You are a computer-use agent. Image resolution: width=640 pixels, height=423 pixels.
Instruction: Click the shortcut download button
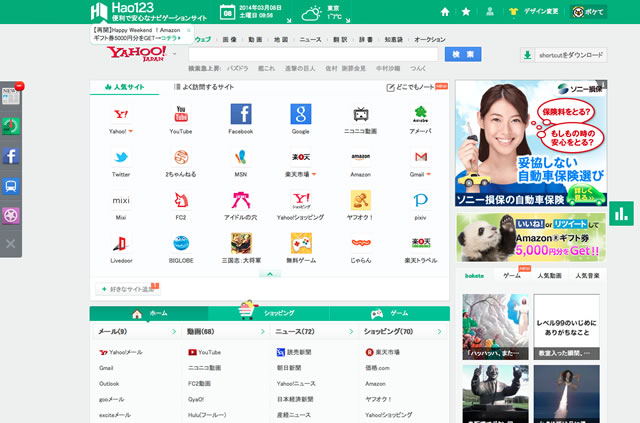[x=564, y=55]
